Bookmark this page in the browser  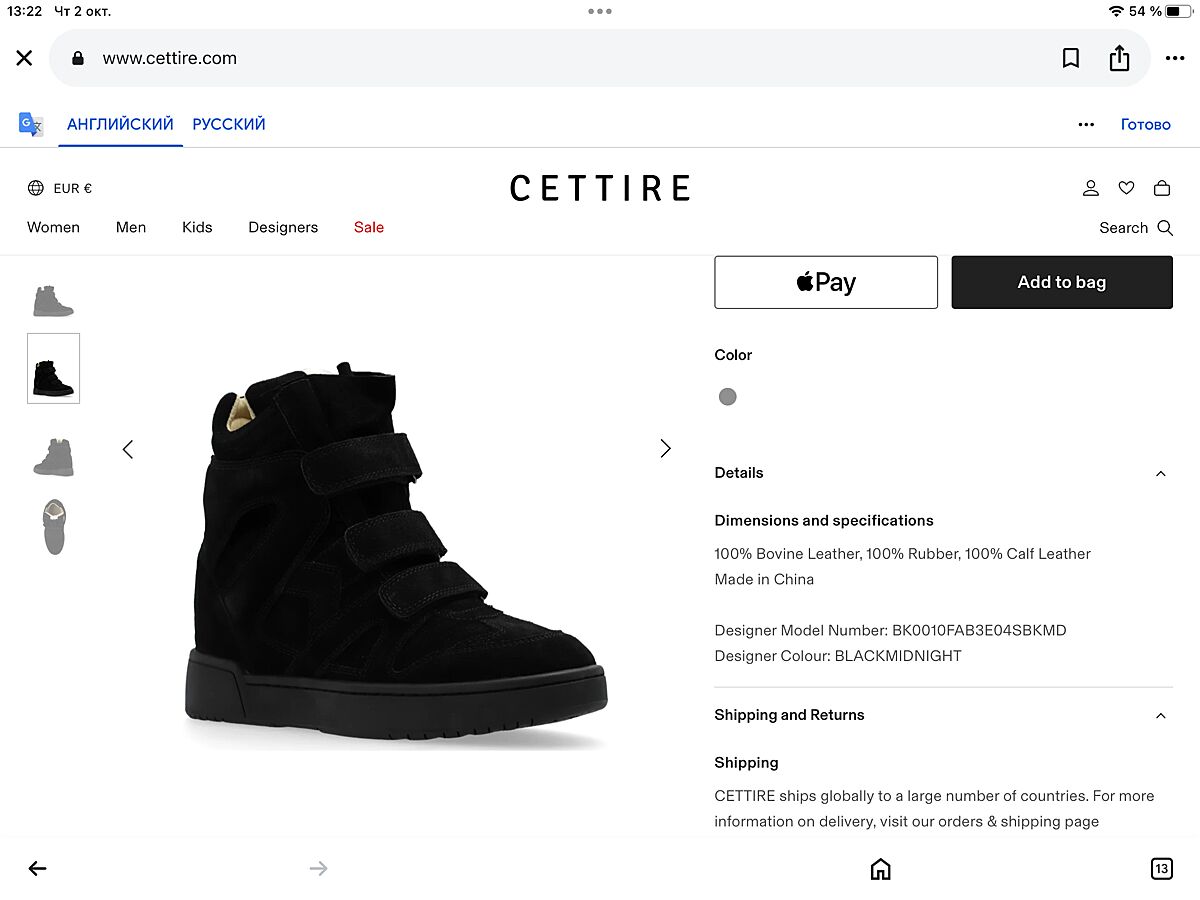click(x=1070, y=58)
